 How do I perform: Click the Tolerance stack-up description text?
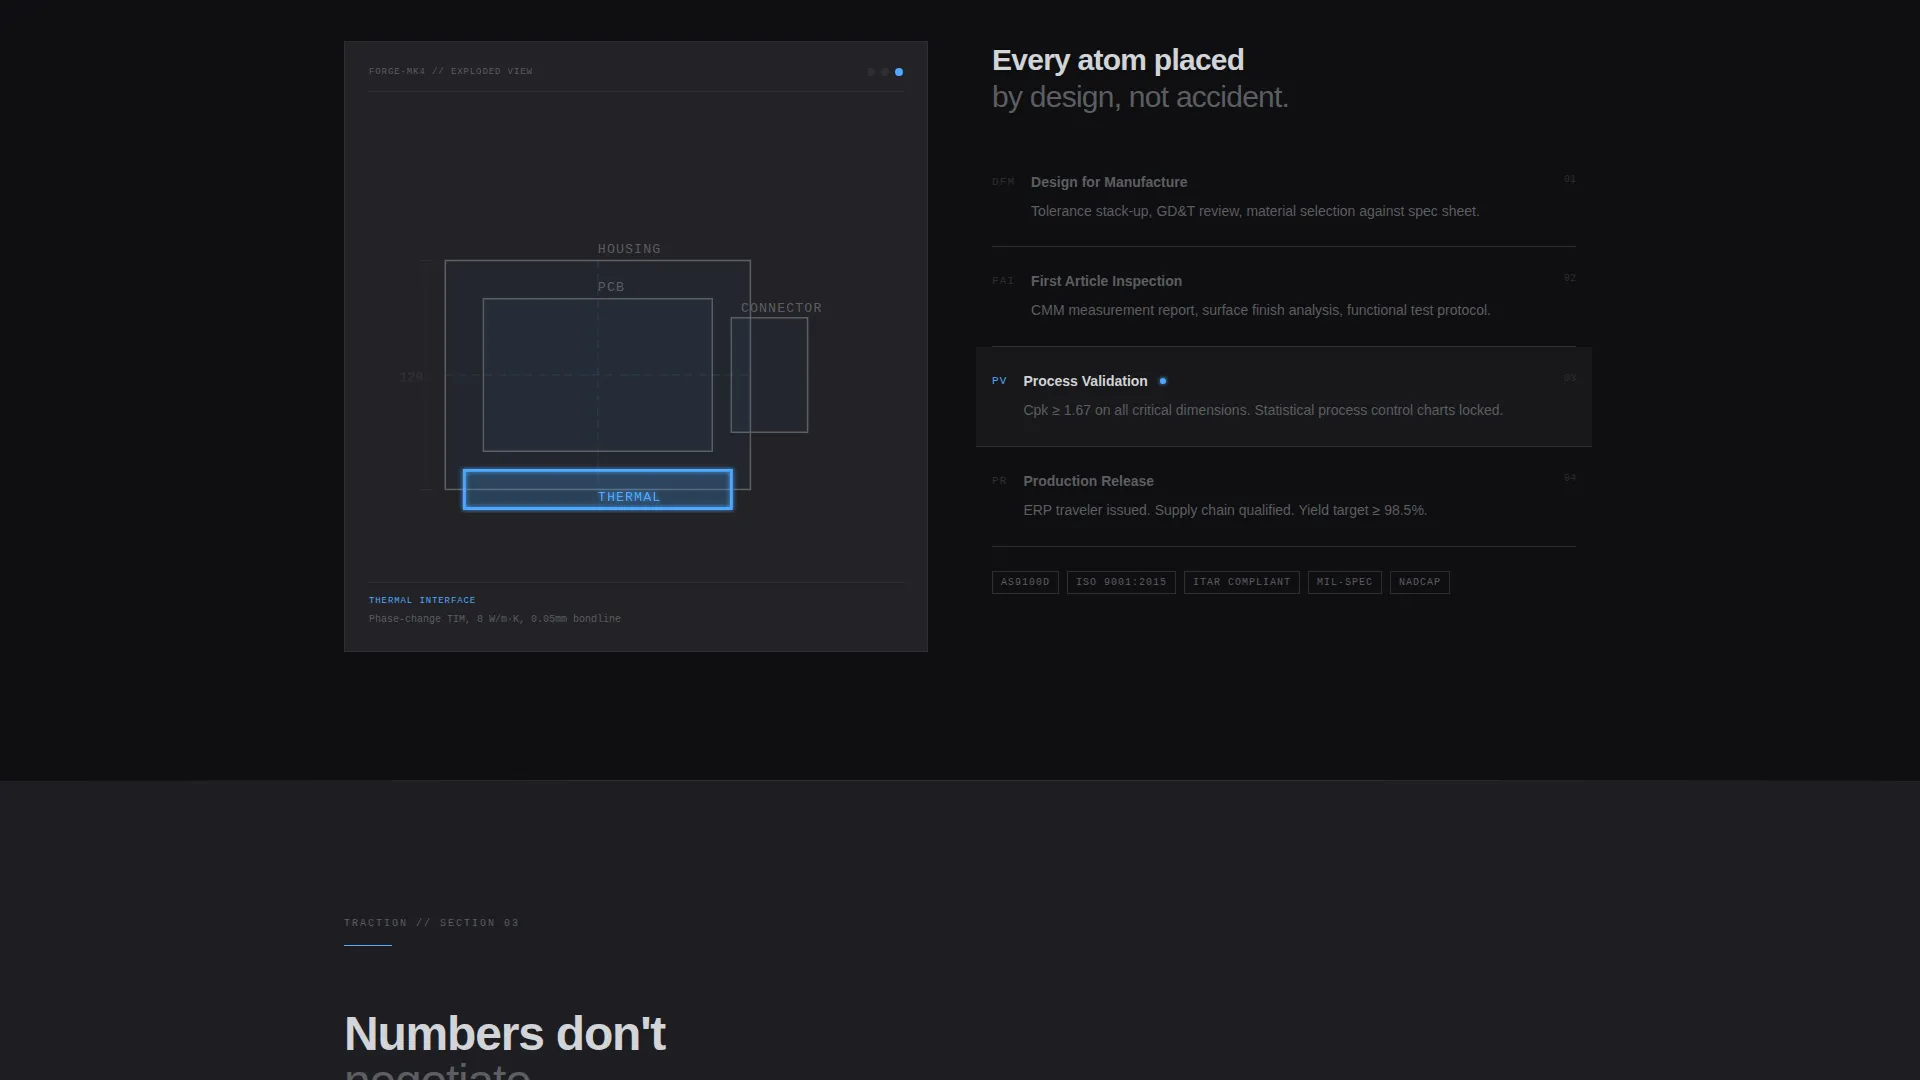click(1255, 211)
